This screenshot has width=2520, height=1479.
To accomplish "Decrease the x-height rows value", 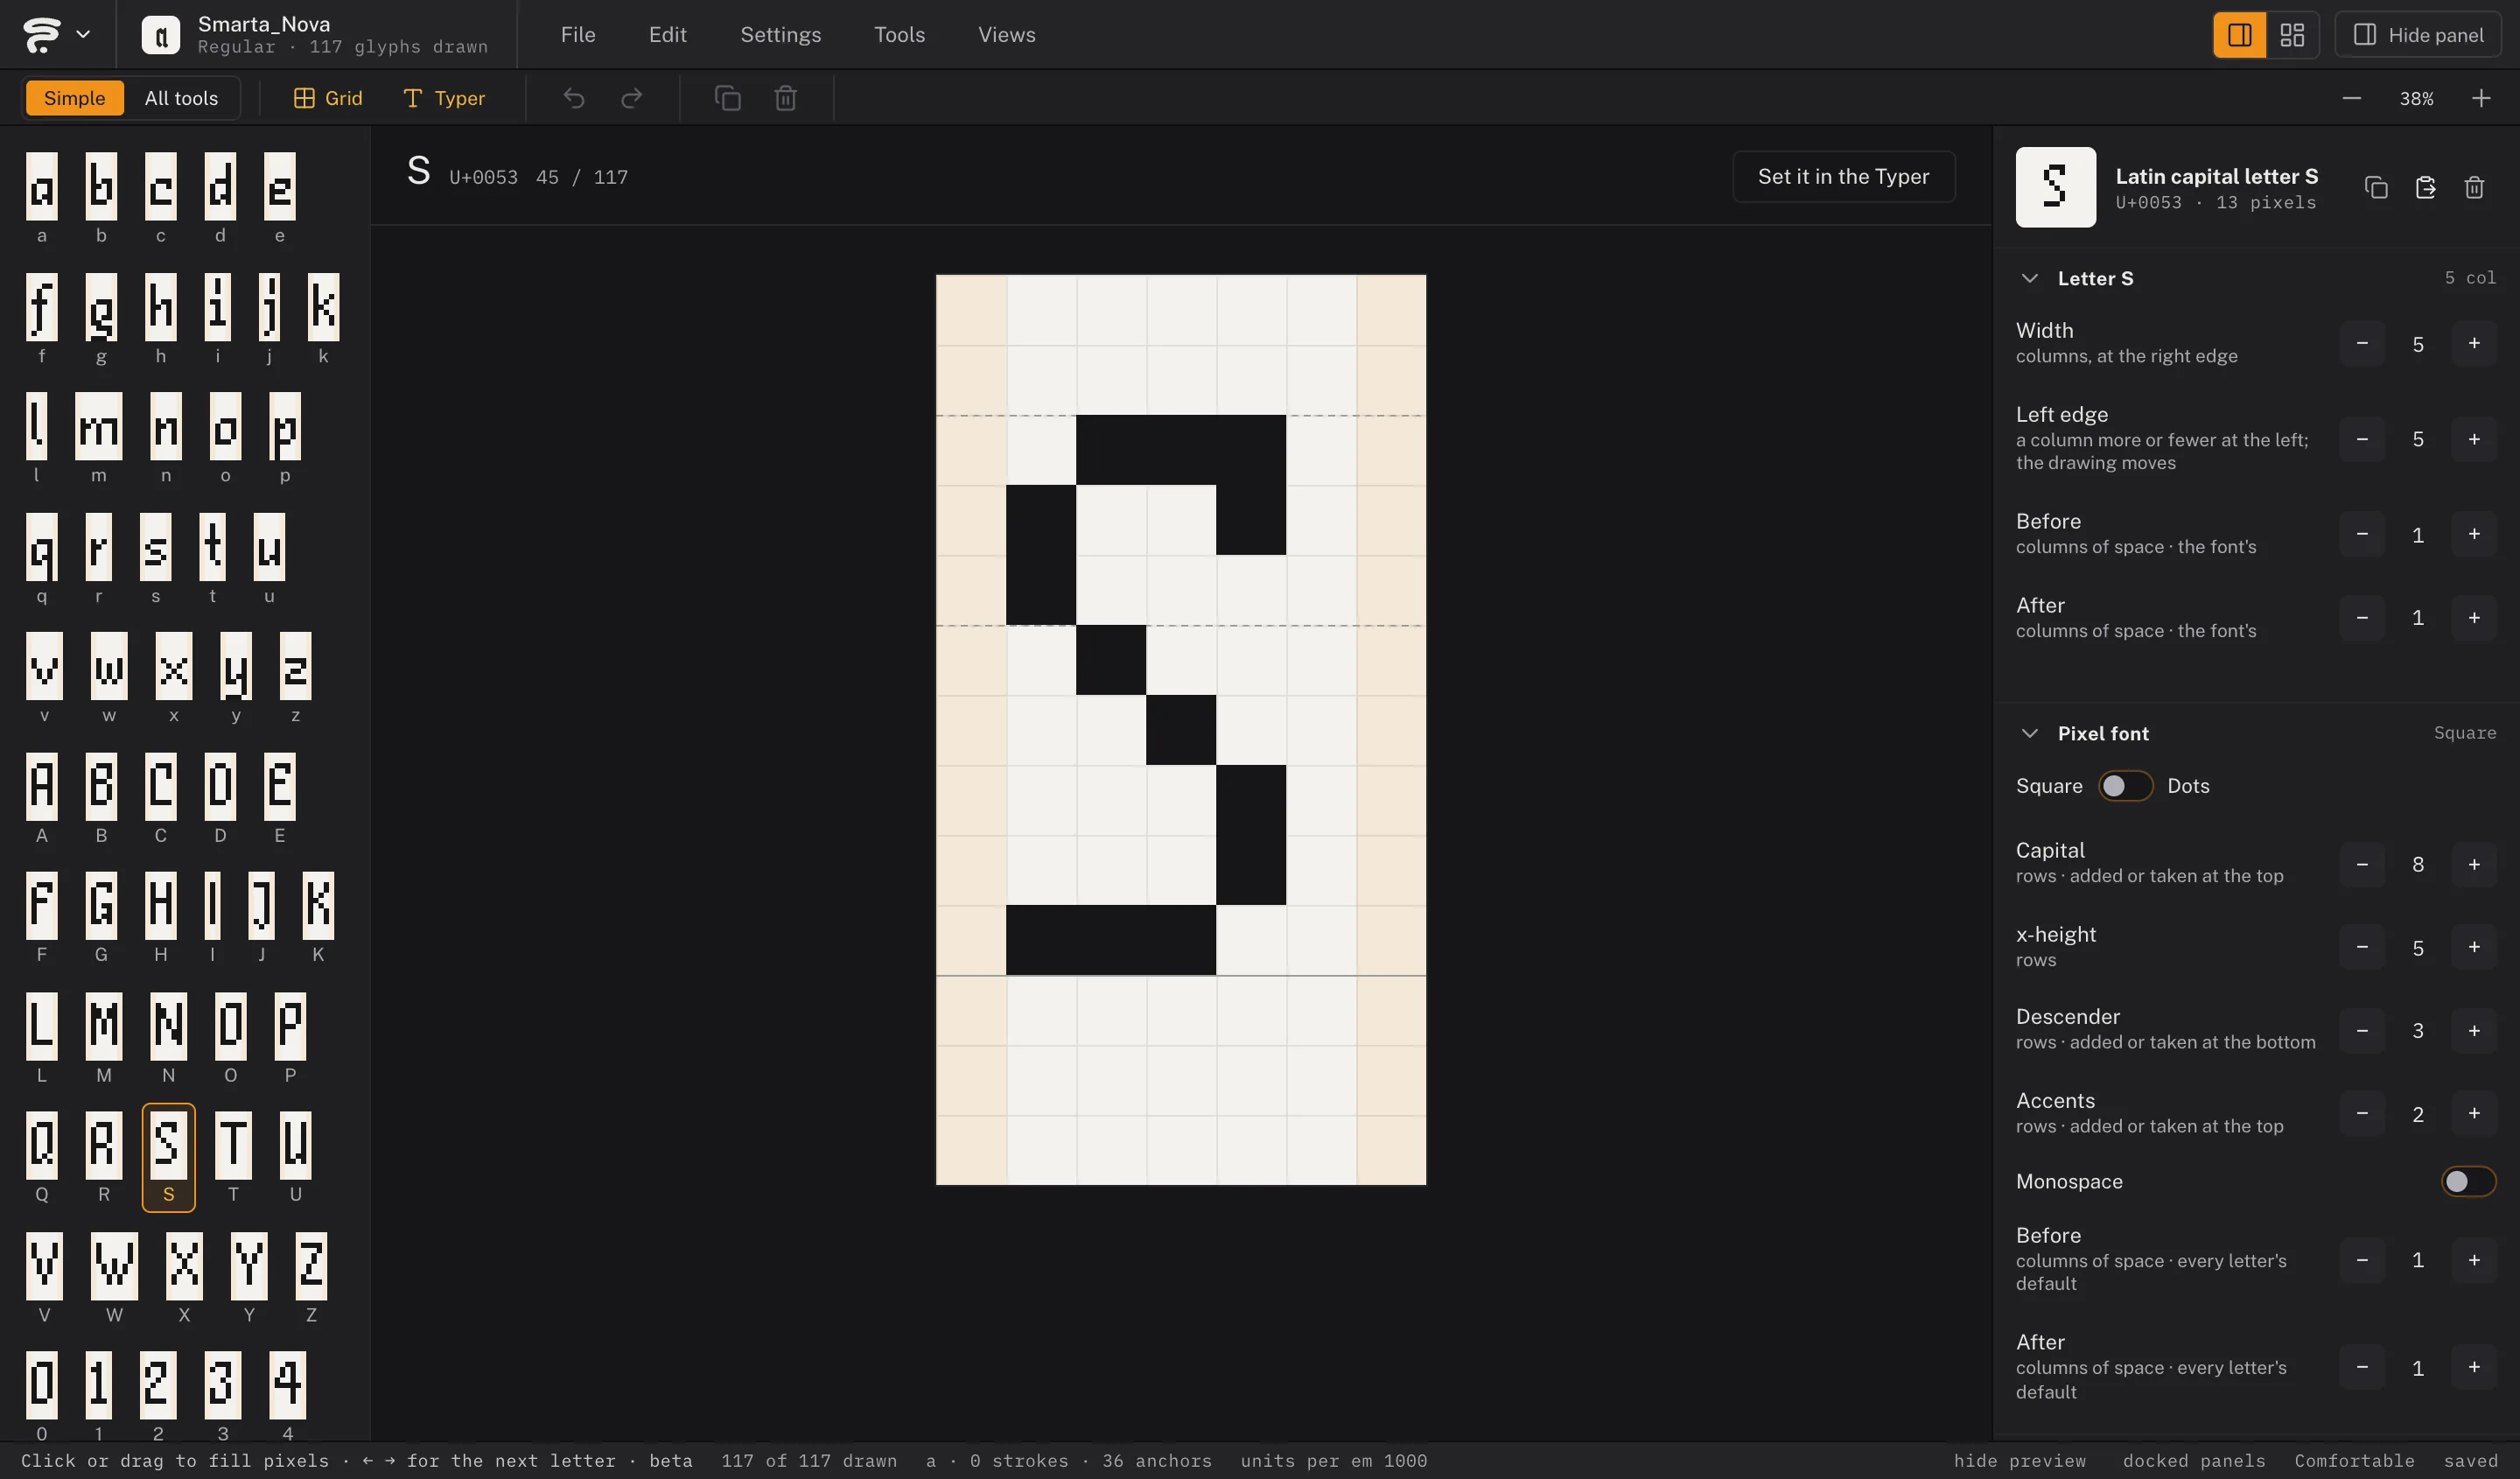I will point(2362,947).
